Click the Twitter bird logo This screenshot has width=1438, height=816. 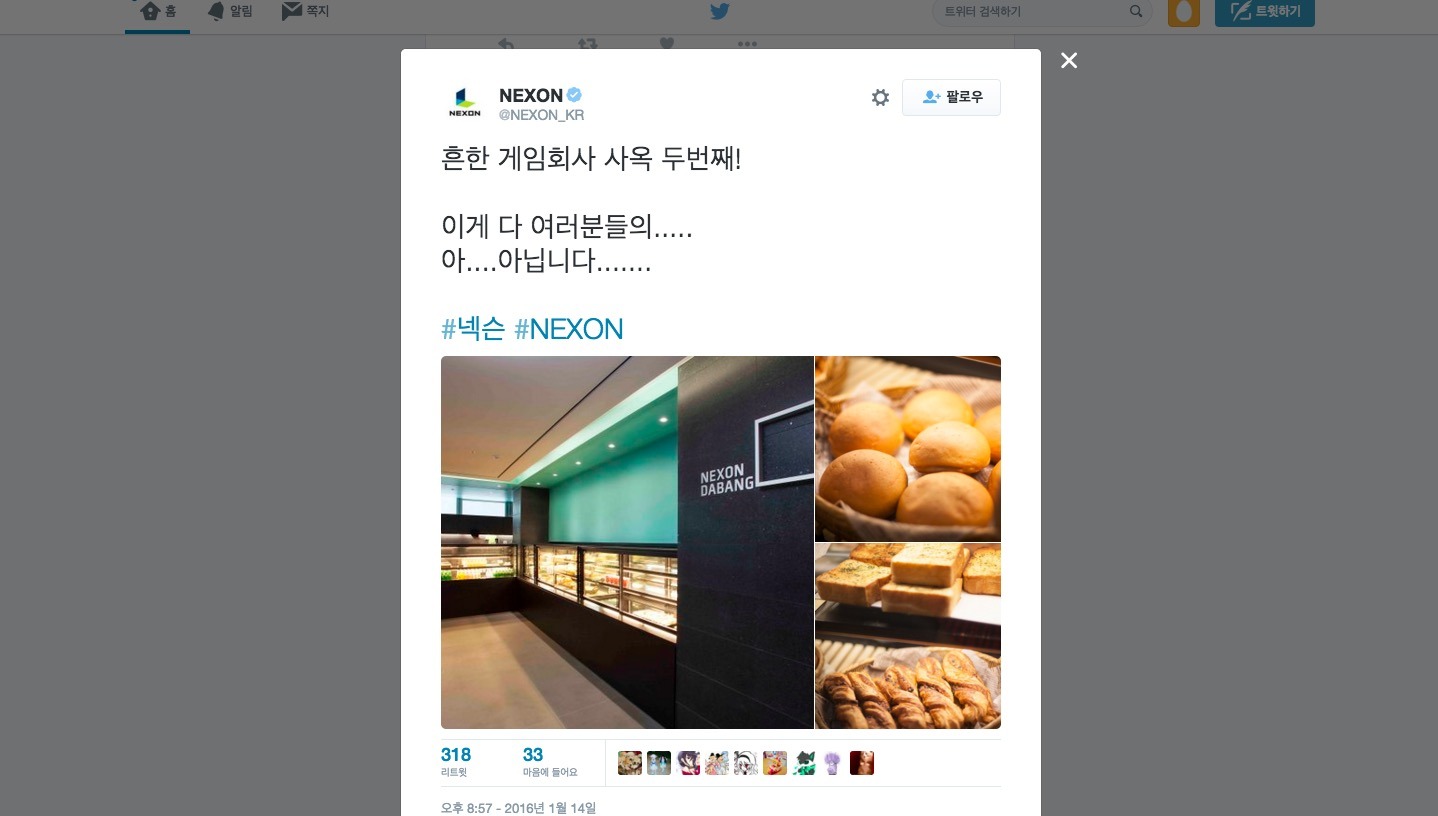(719, 12)
